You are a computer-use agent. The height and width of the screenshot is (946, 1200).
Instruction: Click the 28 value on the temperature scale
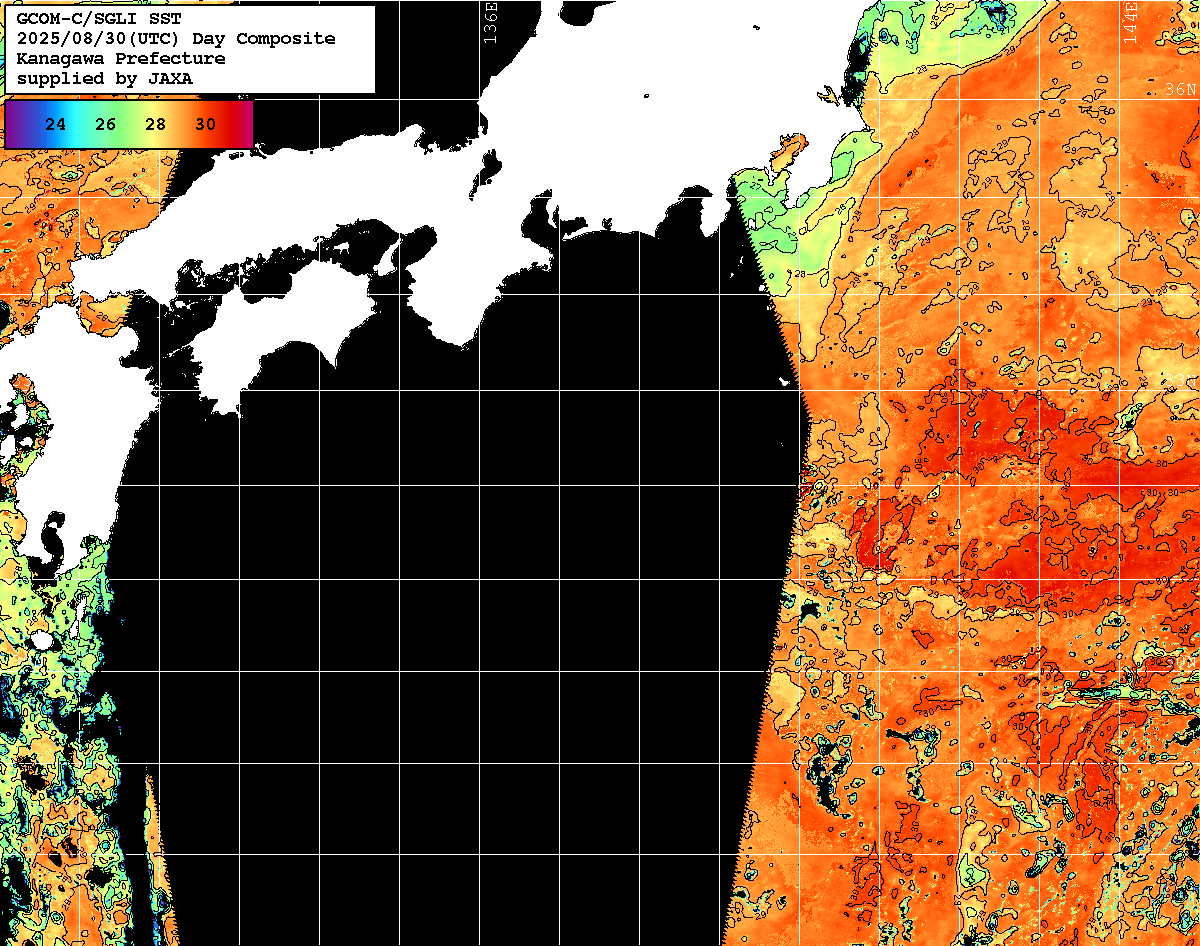tap(156, 125)
